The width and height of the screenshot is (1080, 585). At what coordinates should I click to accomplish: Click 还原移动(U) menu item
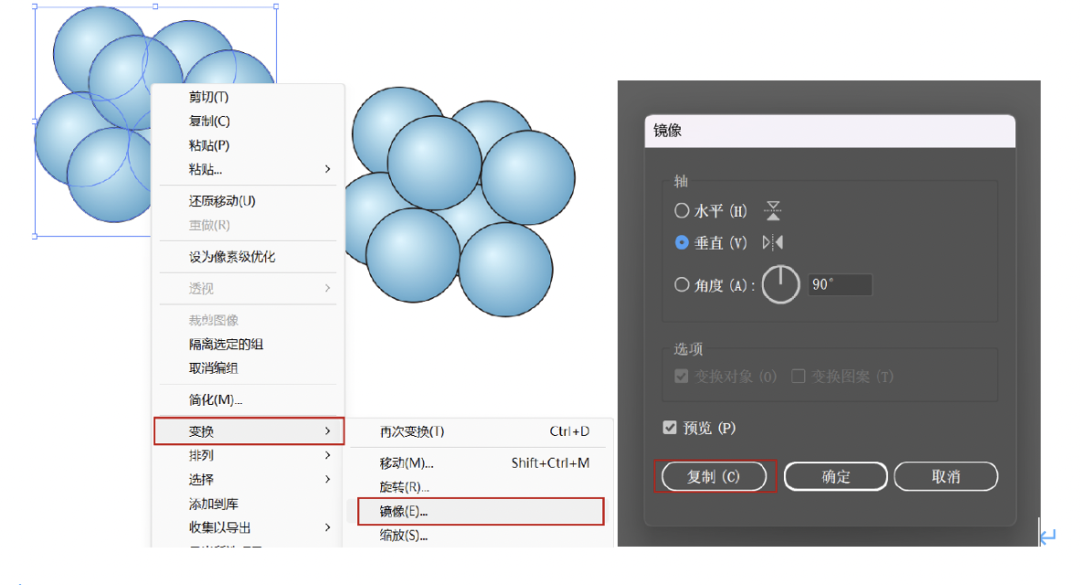pyautogui.click(x=222, y=201)
